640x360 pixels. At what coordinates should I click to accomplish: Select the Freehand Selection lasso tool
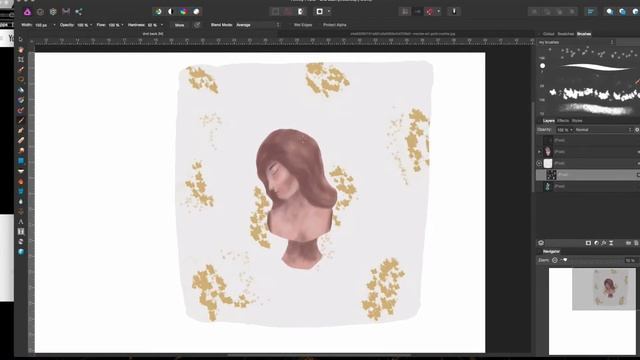click(x=21, y=80)
